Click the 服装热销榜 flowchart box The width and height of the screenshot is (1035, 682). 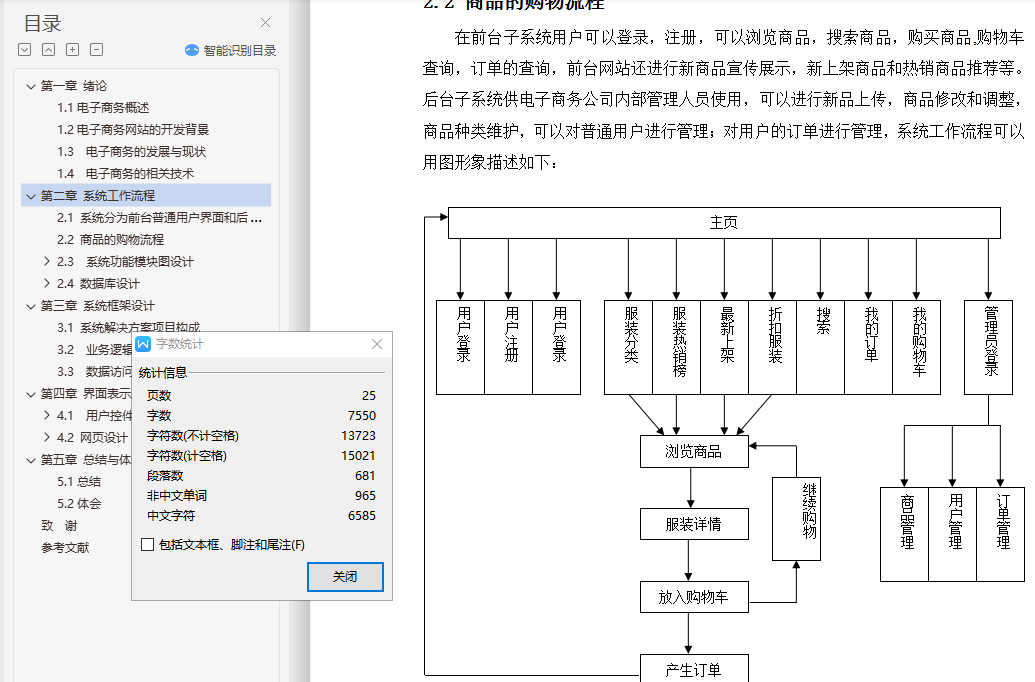click(x=677, y=347)
